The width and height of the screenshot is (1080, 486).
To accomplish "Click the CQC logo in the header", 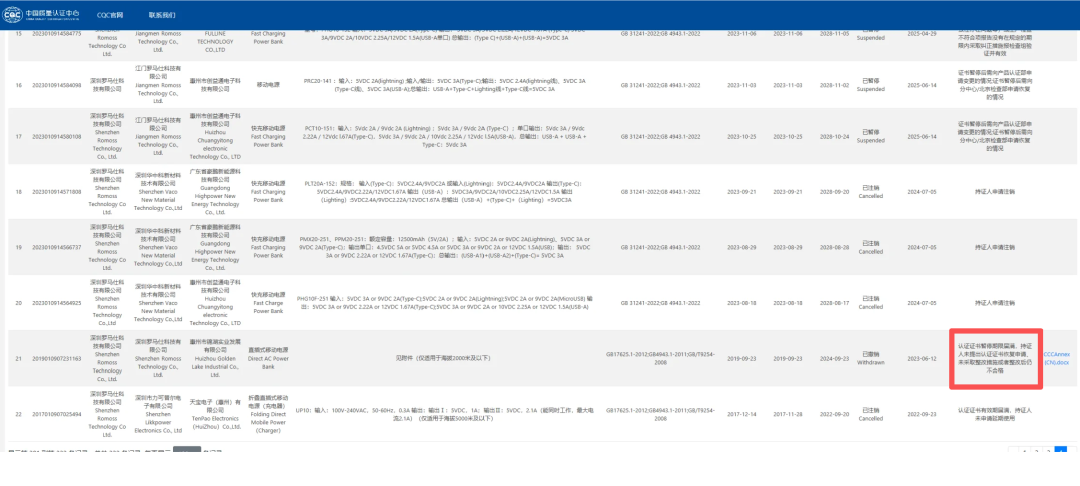I will [x=41, y=14].
